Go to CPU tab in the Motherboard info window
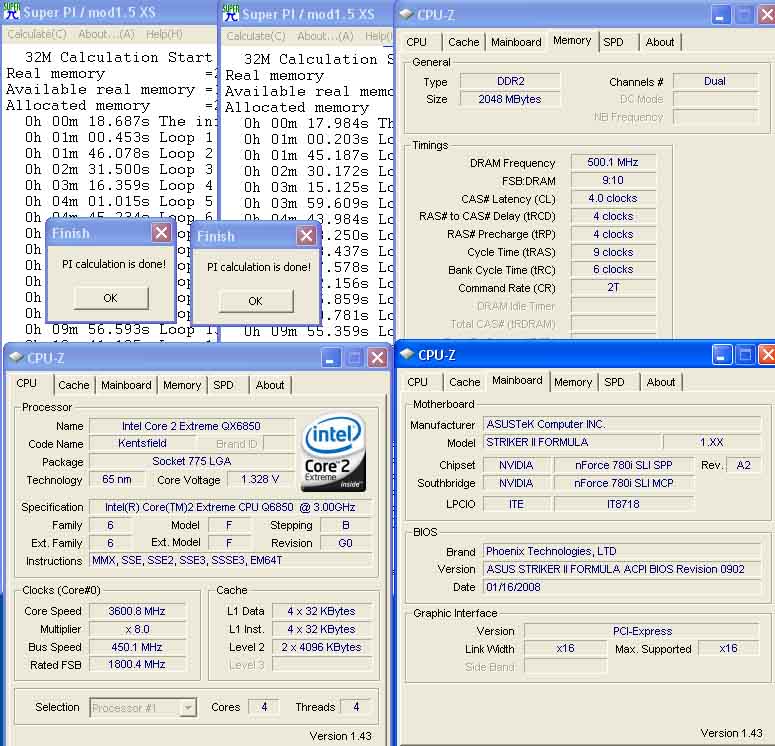The image size is (775, 746). pyautogui.click(x=418, y=382)
